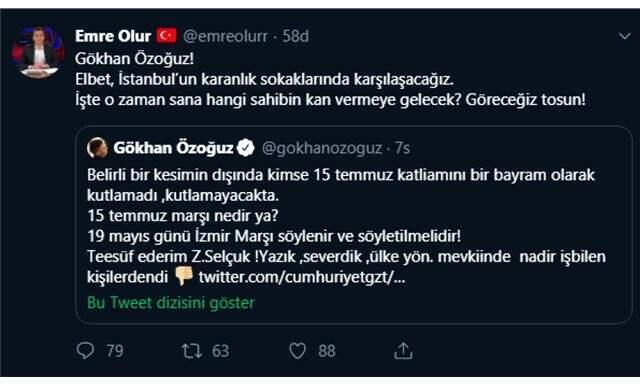Click the Turkish flag emoji beside Emre Olur

click(x=167, y=36)
